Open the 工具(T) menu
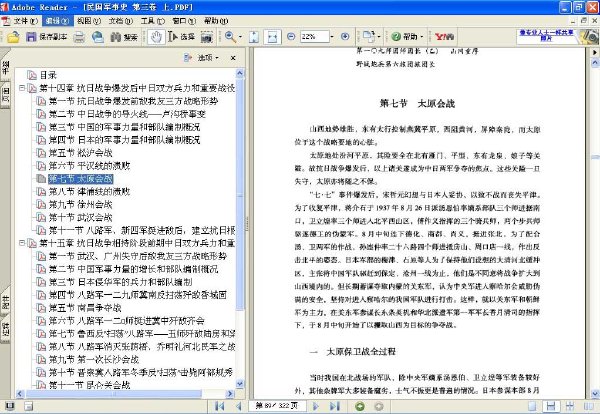600x414 pixels. tap(152, 21)
